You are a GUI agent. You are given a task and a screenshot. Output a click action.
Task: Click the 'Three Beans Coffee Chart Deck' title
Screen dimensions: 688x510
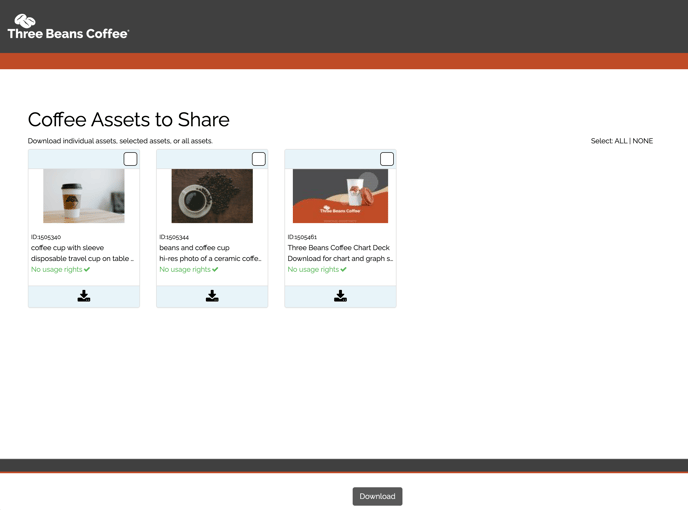click(338, 247)
